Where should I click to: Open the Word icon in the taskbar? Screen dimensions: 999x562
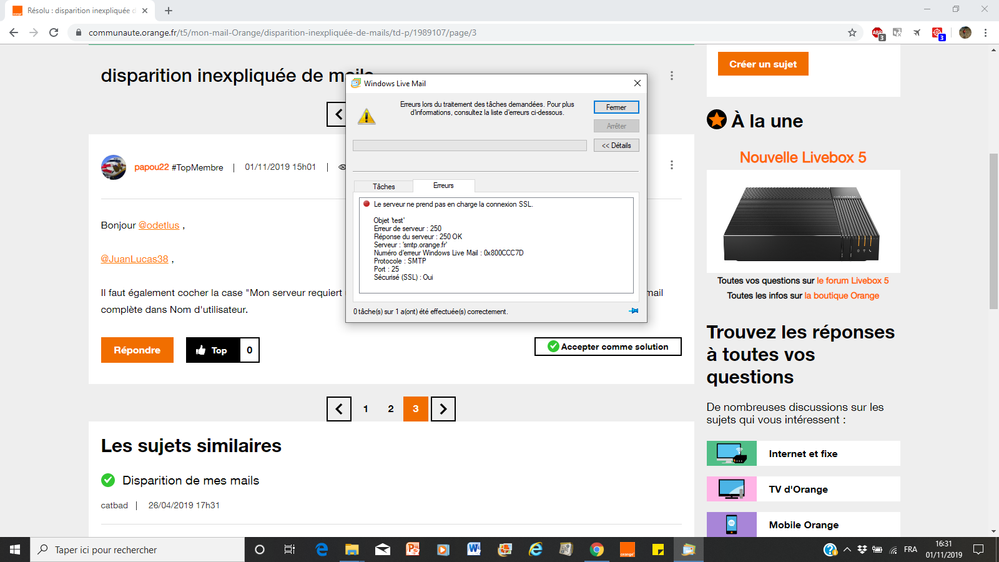pyautogui.click(x=473, y=549)
